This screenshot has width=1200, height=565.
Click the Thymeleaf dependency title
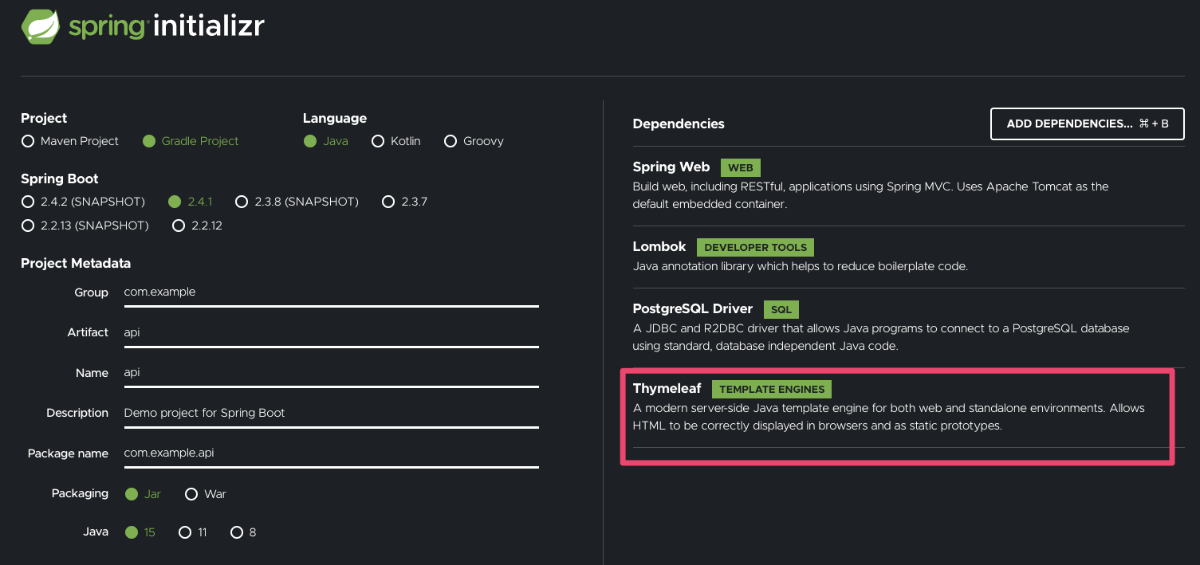pos(667,389)
